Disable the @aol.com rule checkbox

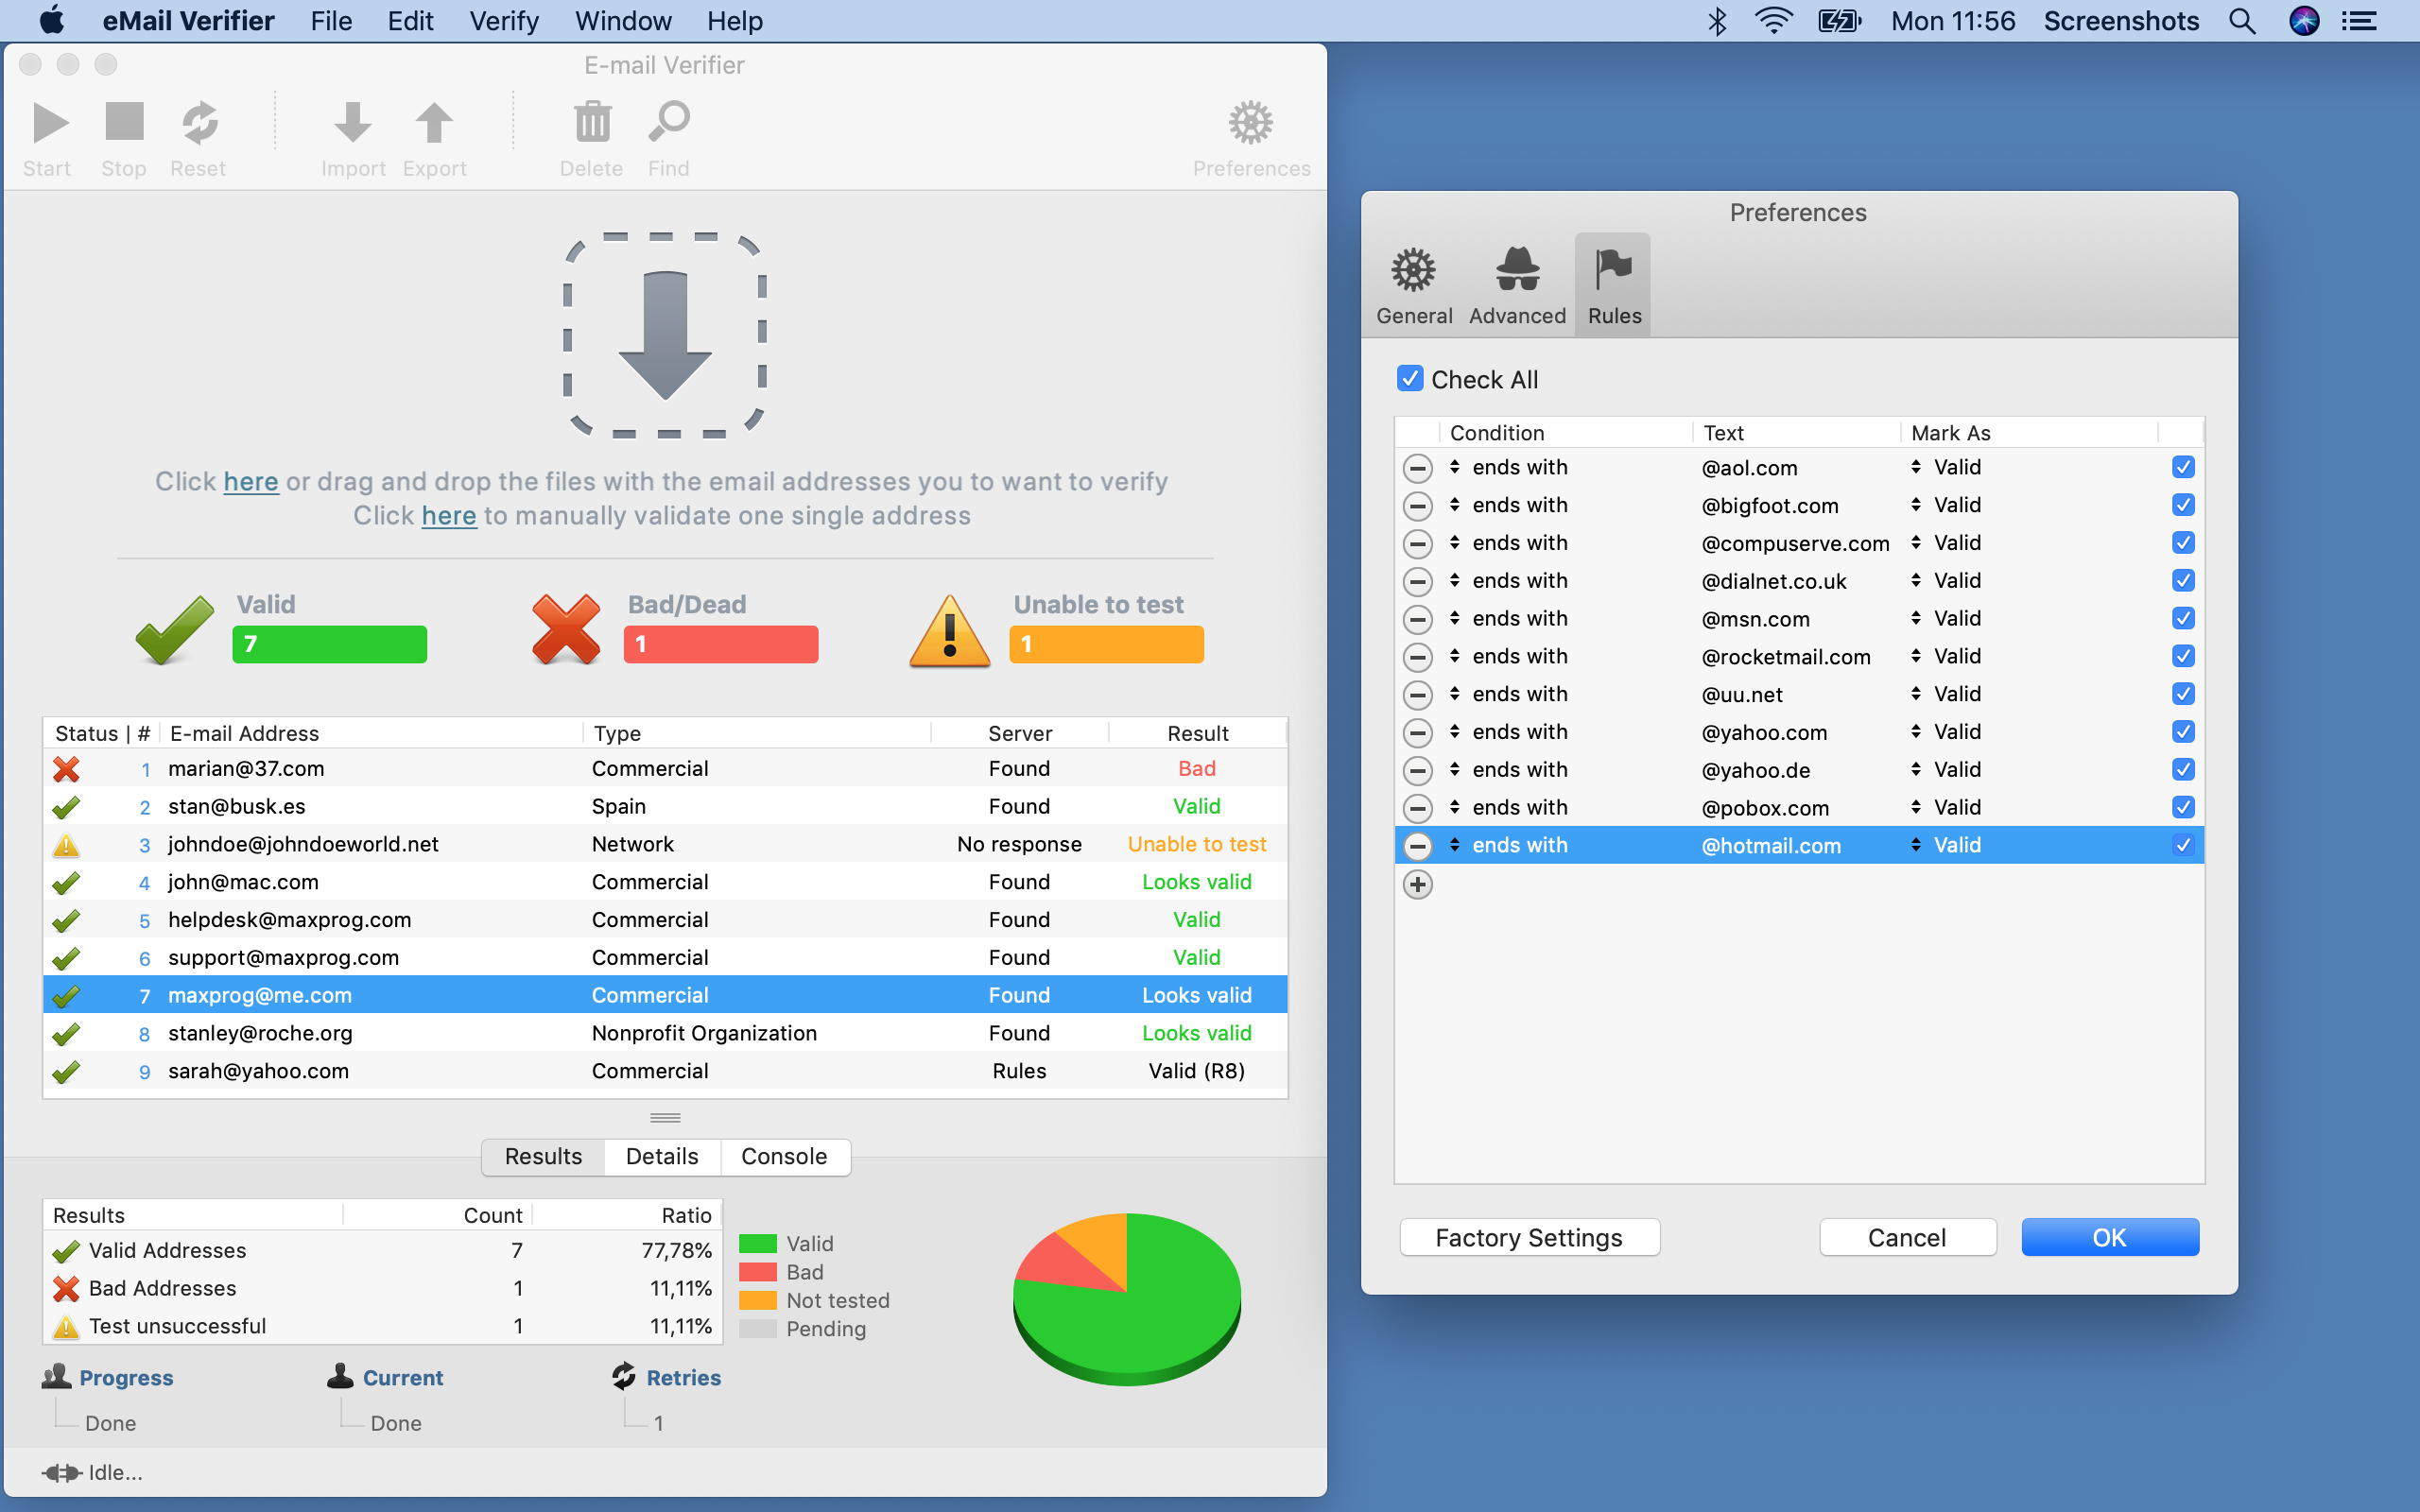coord(2183,467)
